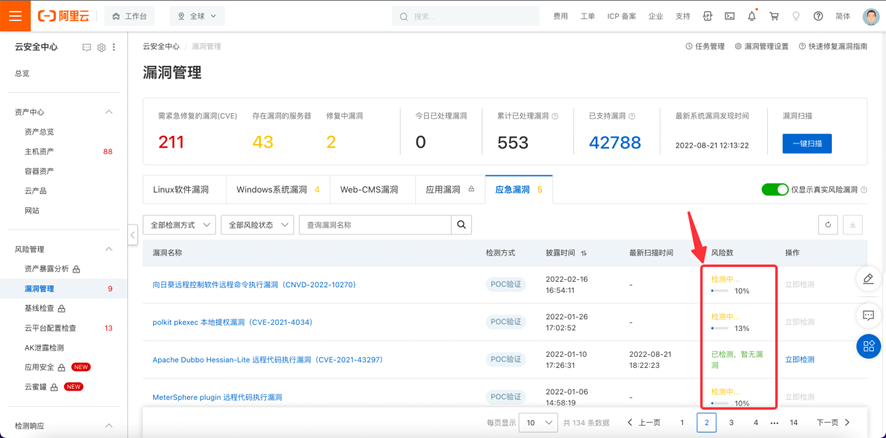Click the 13% progress bar for polkit row
The image size is (886, 438).
(720, 328)
